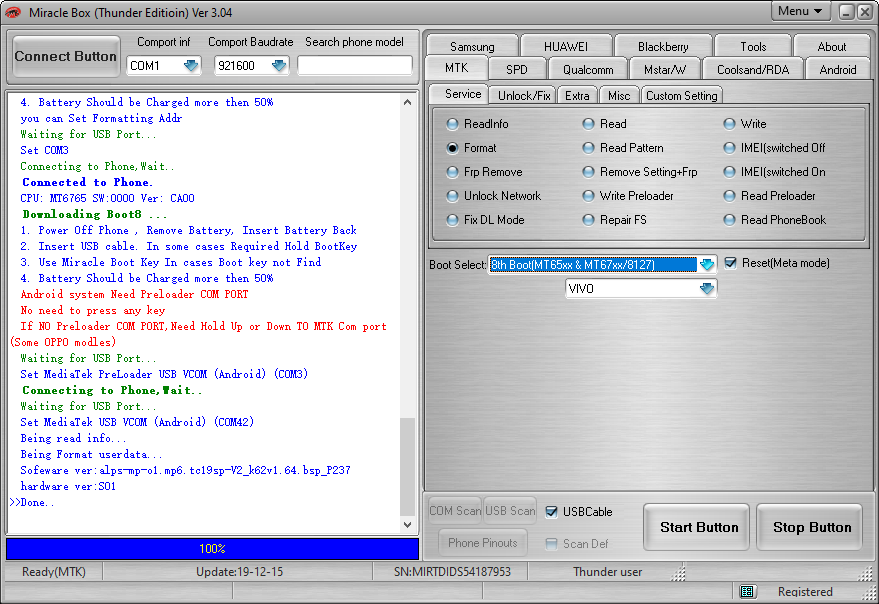This screenshot has width=879, height=604.
Task: Select the ReadInfo radio option
Action: pos(477,124)
